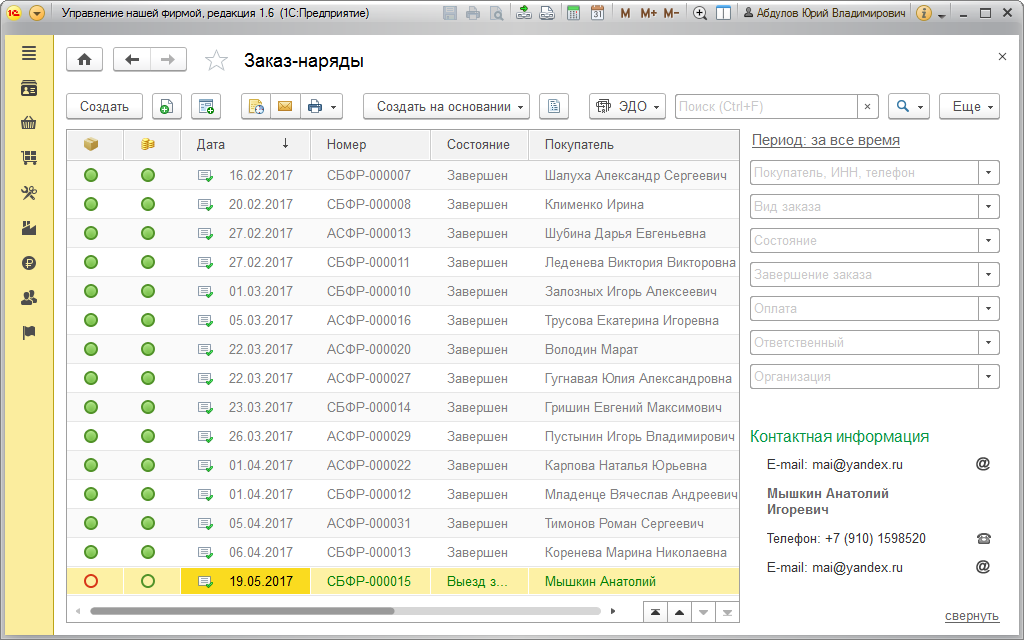Open the calendar in title bar
Image resolution: width=1024 pixels, height=640 pixels.
pyautogui.click(x=597, y=13)
